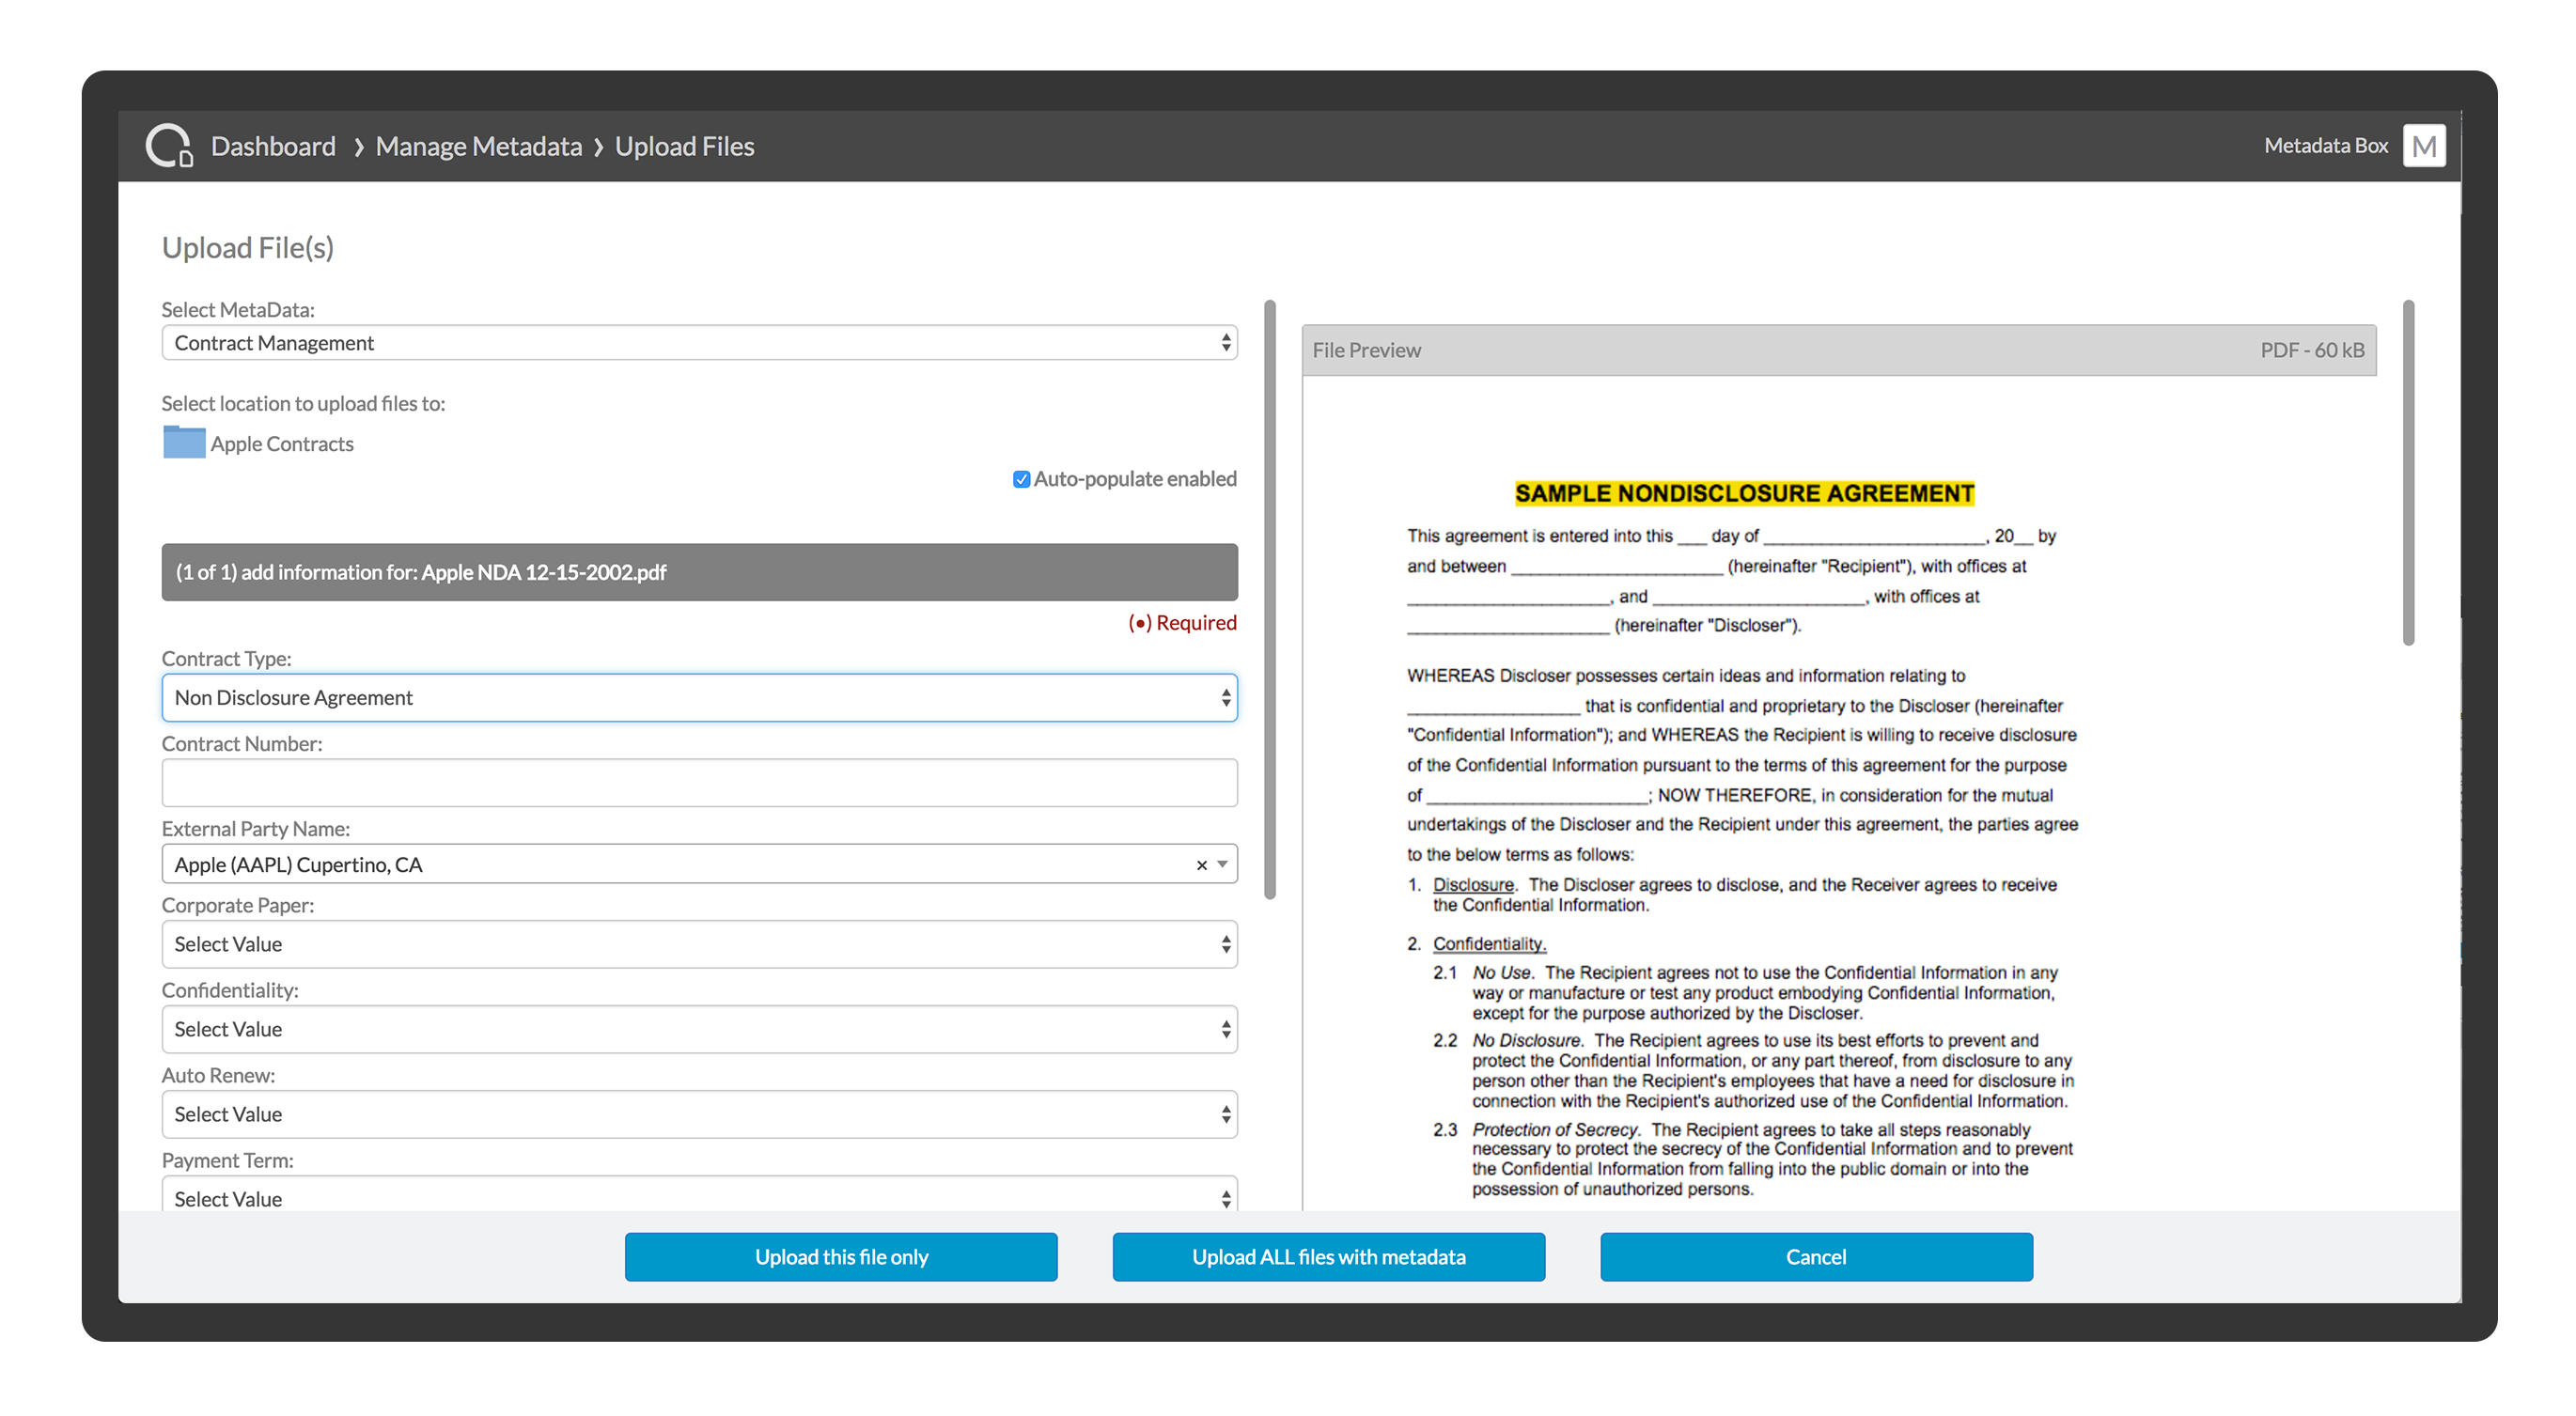This screenshot has width=2576, height=1416.
Task: Expand the External Party Name dropdown arrow
Action: click(x=1222, y=865)
